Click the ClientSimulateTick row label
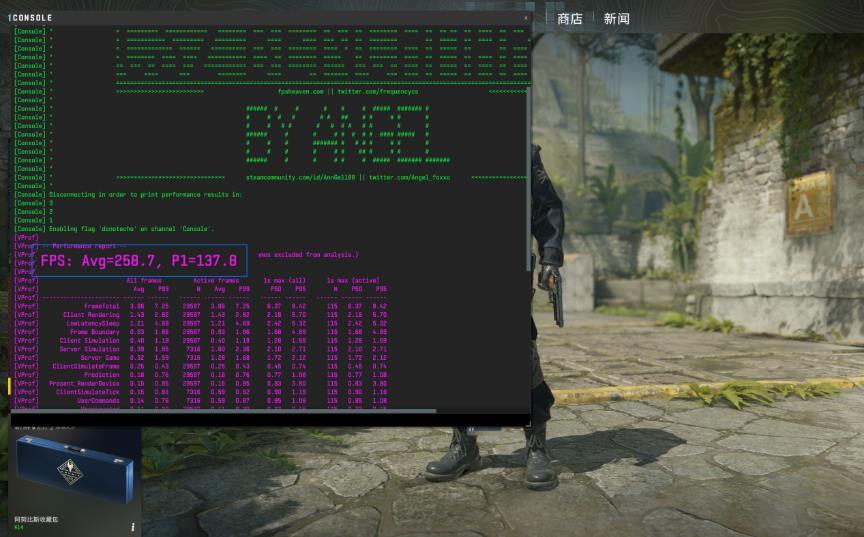Viewport: 864px width, 537px height. (88, 392)
